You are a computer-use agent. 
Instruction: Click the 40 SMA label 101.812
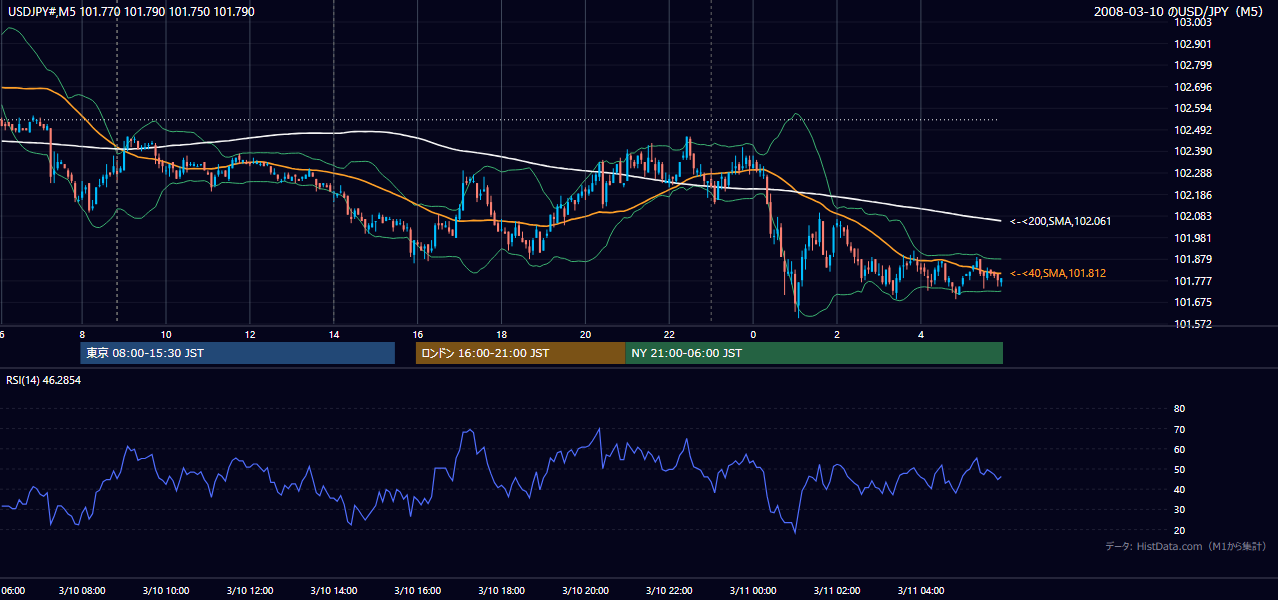click(1058, 273)
